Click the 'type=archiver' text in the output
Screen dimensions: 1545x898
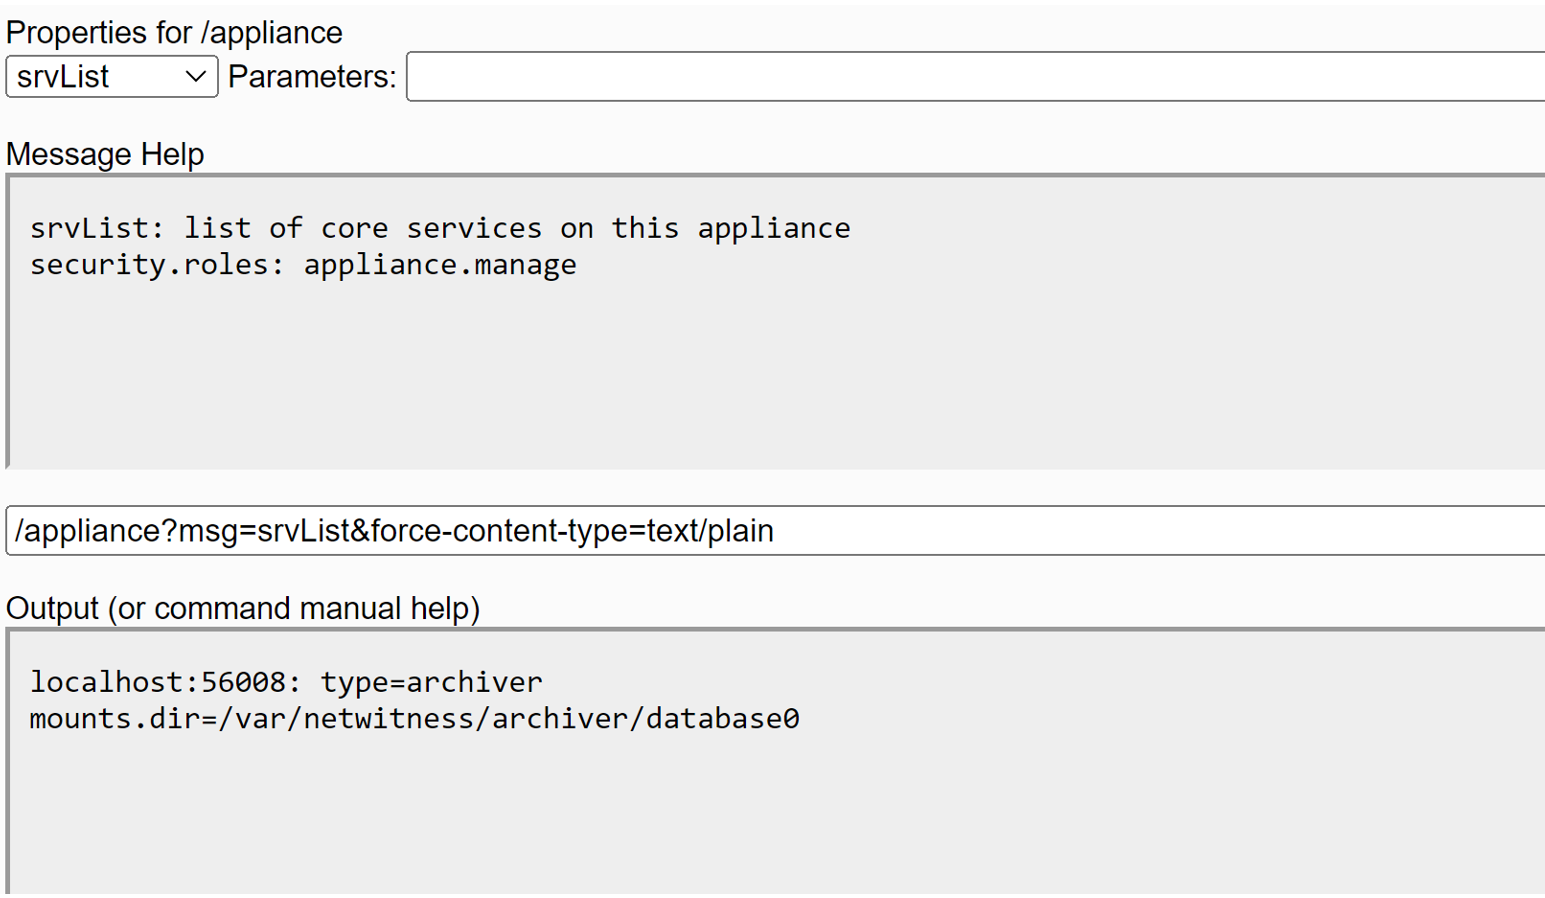click(431, 682)
